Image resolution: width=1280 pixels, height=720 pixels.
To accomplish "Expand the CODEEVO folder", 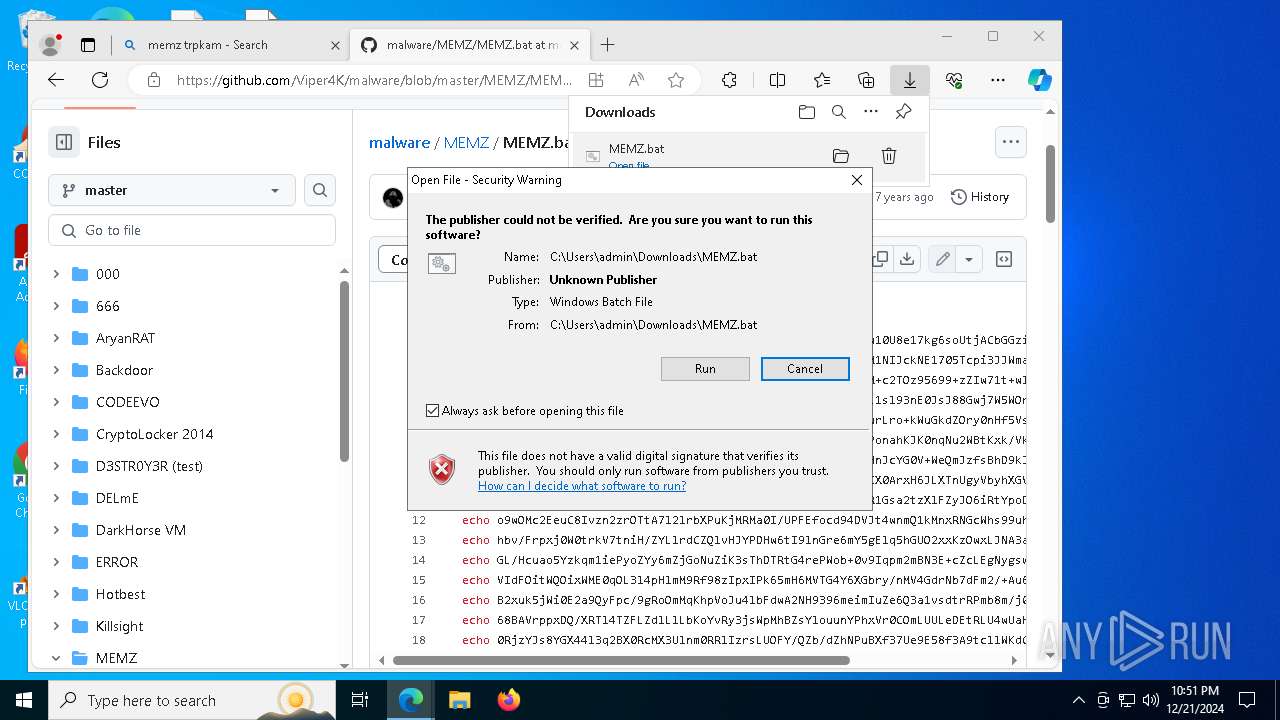I will tap(56, 402).
